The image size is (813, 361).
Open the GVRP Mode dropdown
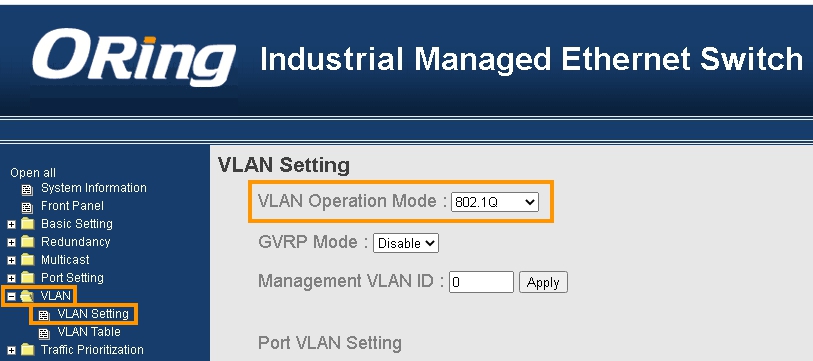(406, 243)
